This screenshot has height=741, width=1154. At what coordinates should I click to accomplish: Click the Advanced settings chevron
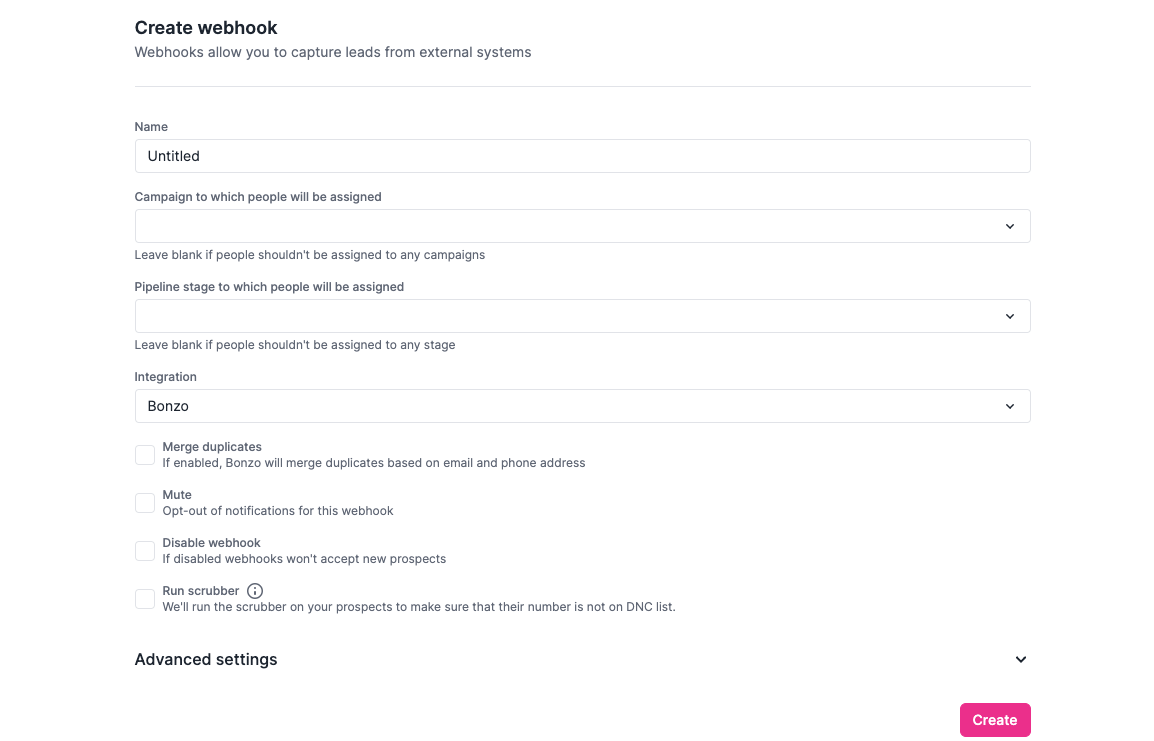(1021, 659)
